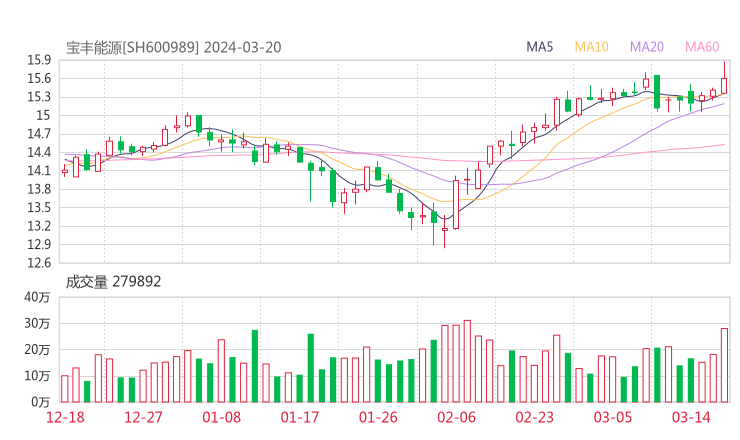This screenshot has height=440, width=740.
Task: Click the 15.6 price axis label
Action: pyautogui.click(x=39, y=79)
